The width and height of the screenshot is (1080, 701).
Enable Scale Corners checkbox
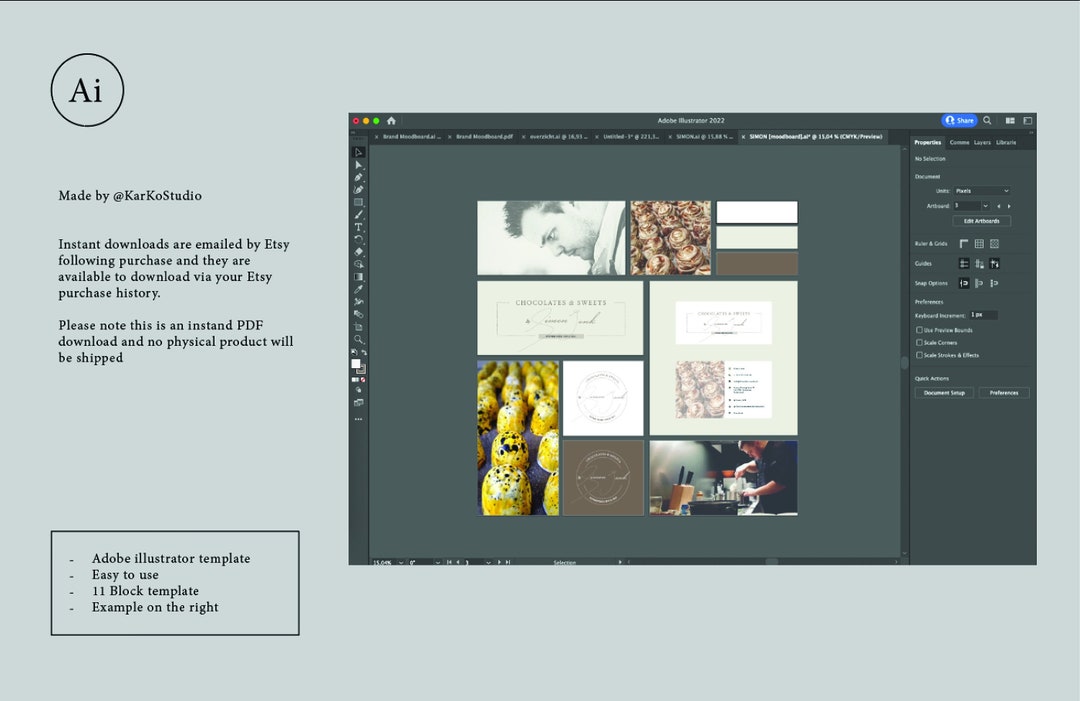click(x=919, y=342)
